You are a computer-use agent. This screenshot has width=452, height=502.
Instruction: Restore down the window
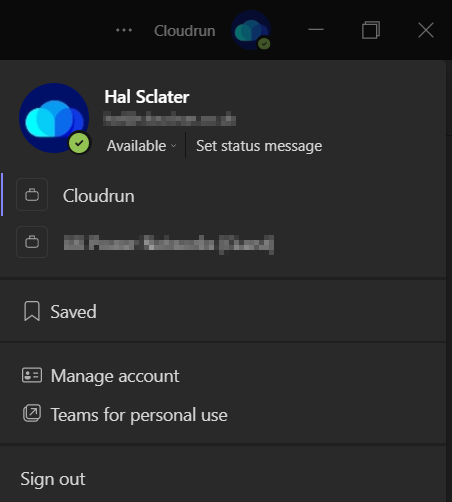point(371,30)
